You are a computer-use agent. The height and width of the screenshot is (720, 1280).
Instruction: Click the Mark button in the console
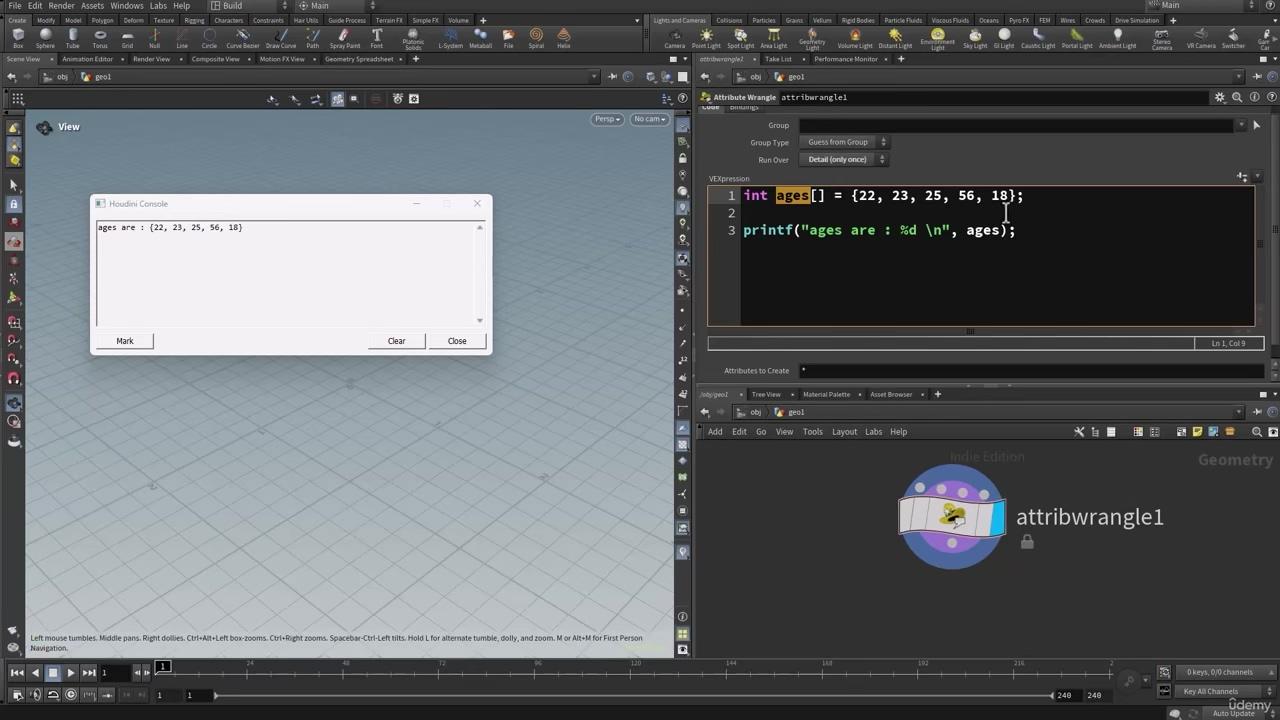[125, 341]
